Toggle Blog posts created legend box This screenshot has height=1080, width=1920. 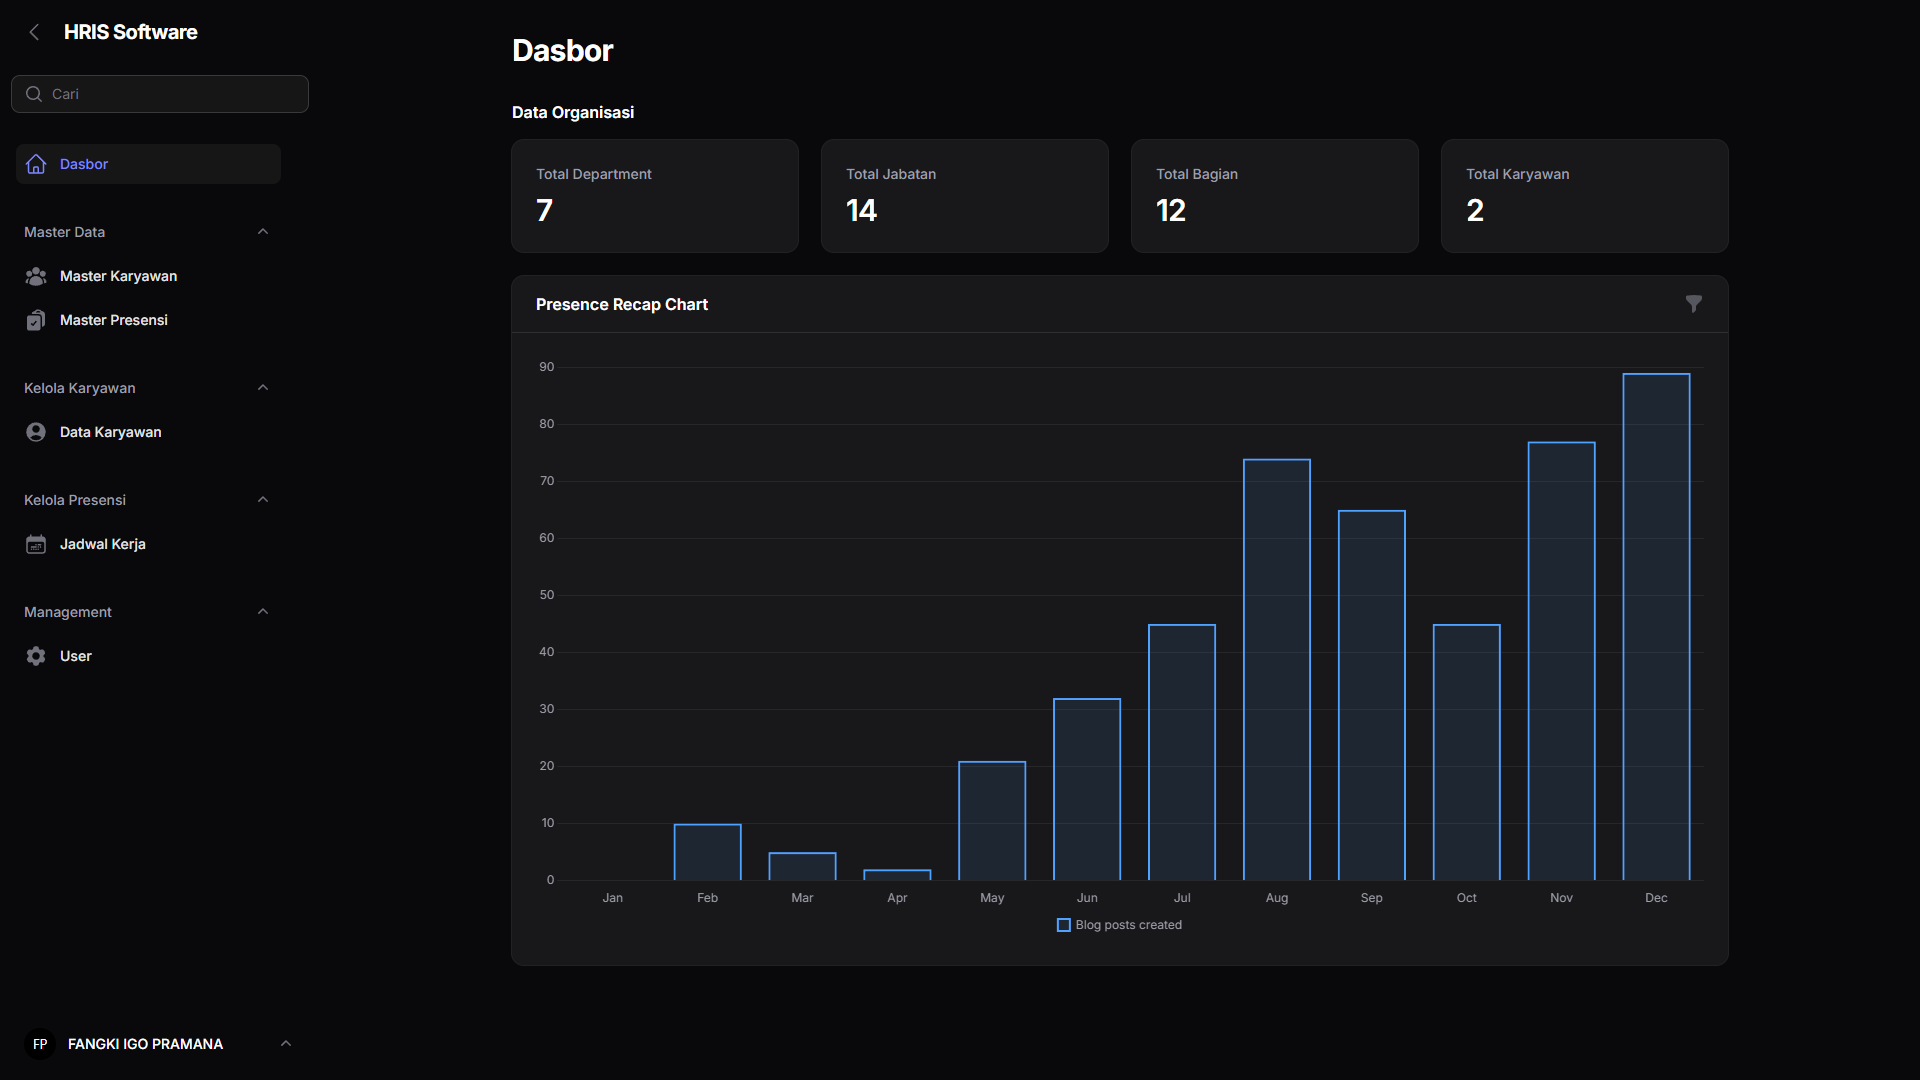click(x=1064, y=925)
